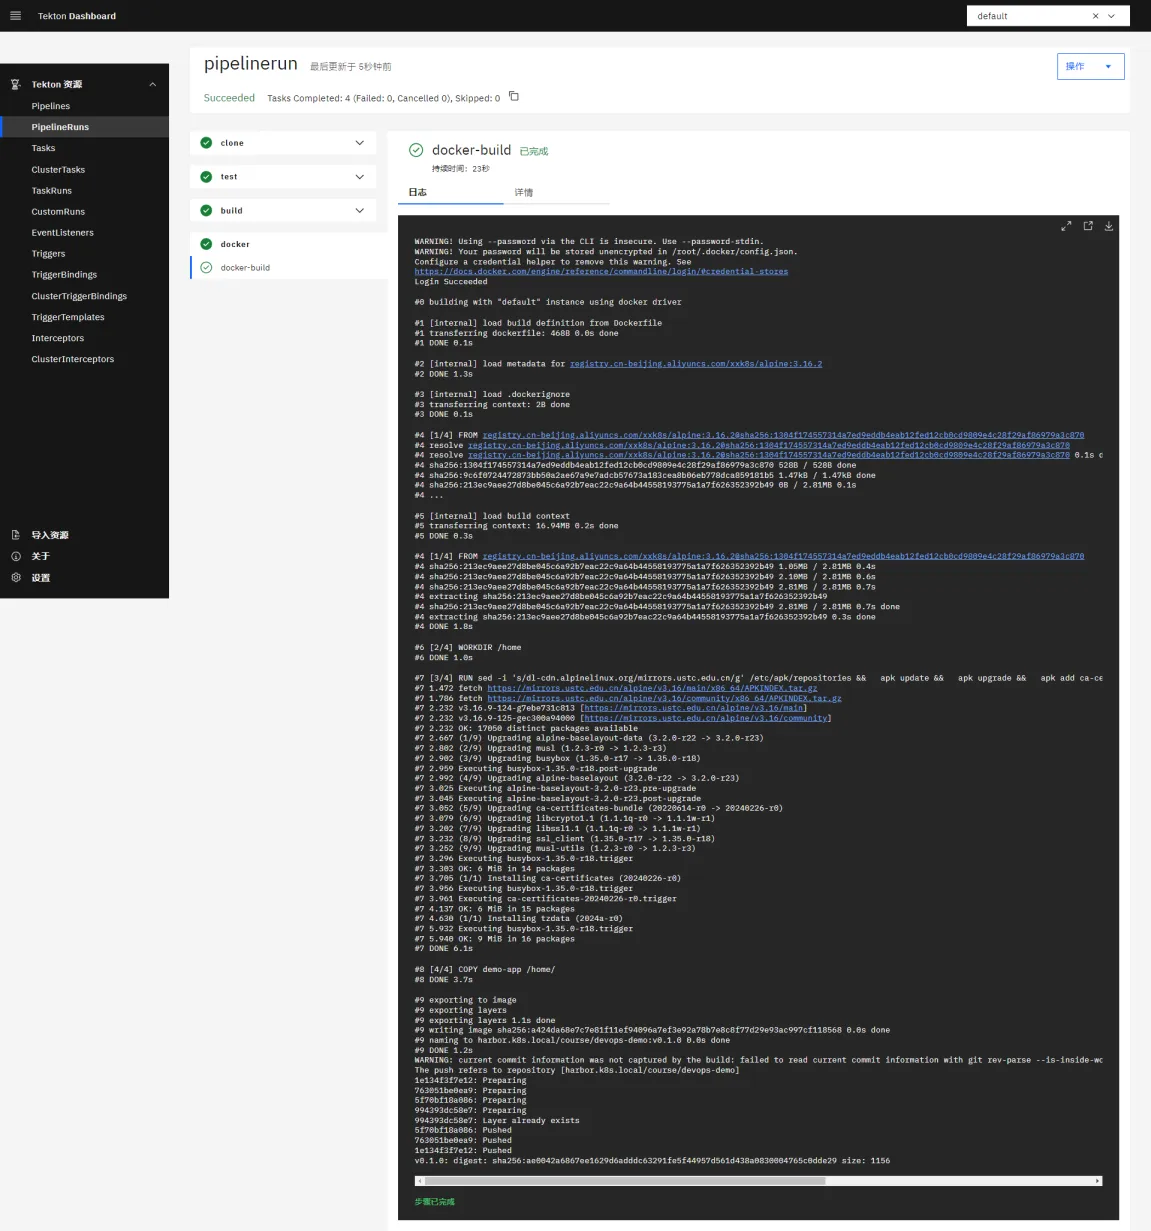Open logs in a new window

1088,226
